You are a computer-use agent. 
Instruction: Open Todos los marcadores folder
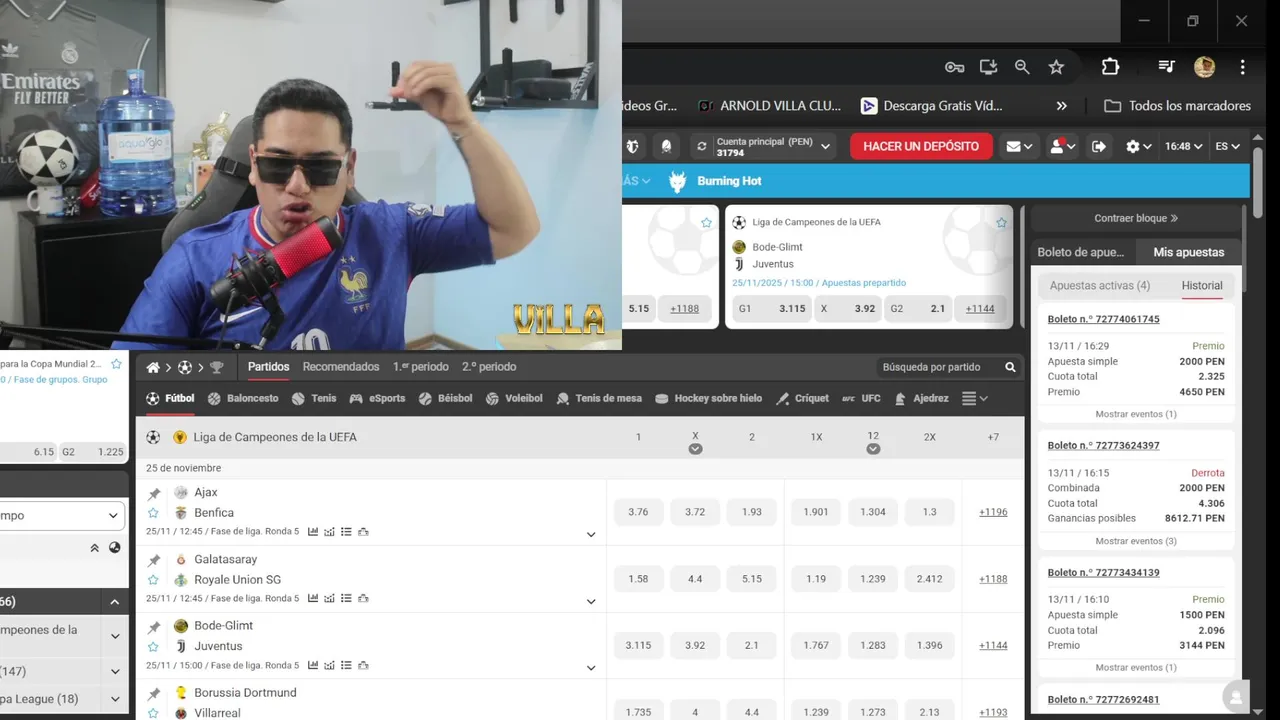click(x=1178, y=106)
